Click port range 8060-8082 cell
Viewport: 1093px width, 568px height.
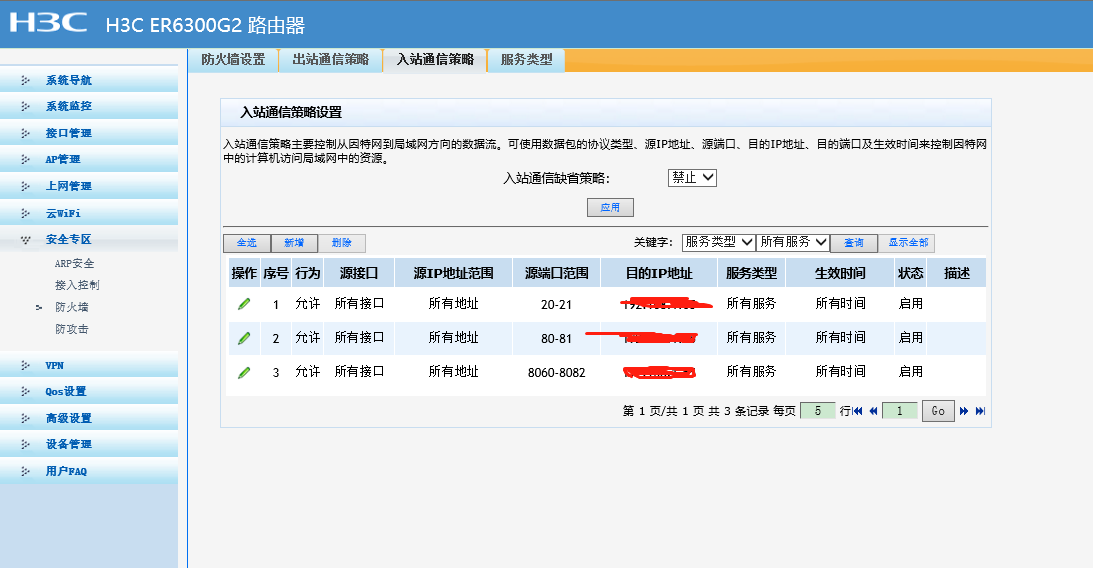click(x=556, y=373)
